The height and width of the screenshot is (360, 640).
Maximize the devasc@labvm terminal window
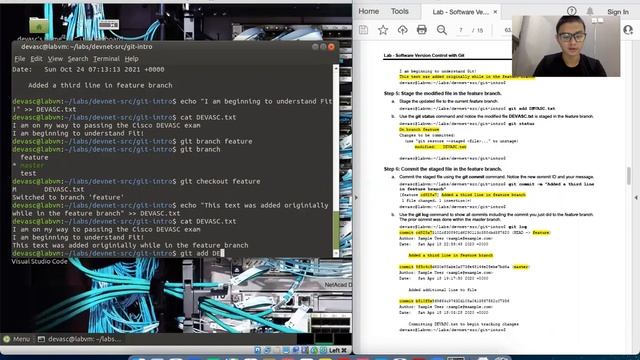tap(323, 47)
